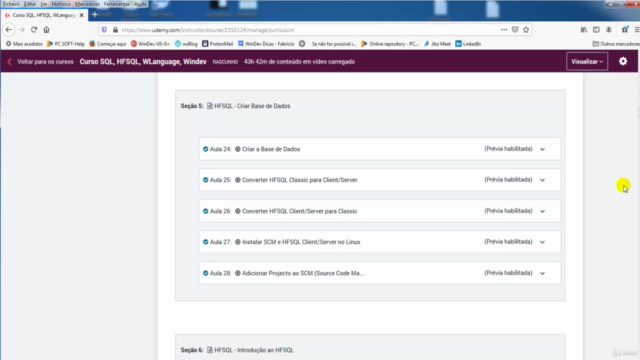Click the document icon of Seção 6
The width and height of the screenshot is (640, 360).
coord(210,350)
